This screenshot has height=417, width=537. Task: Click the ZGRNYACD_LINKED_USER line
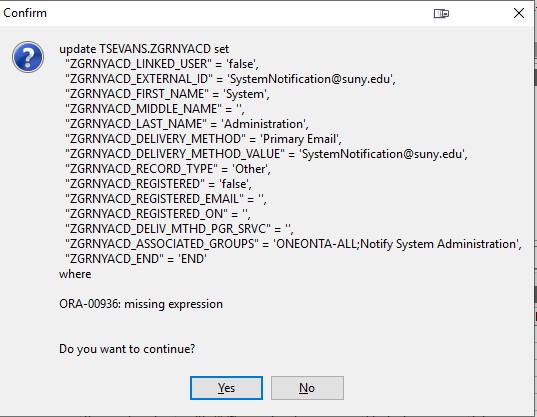coord(162,64)
